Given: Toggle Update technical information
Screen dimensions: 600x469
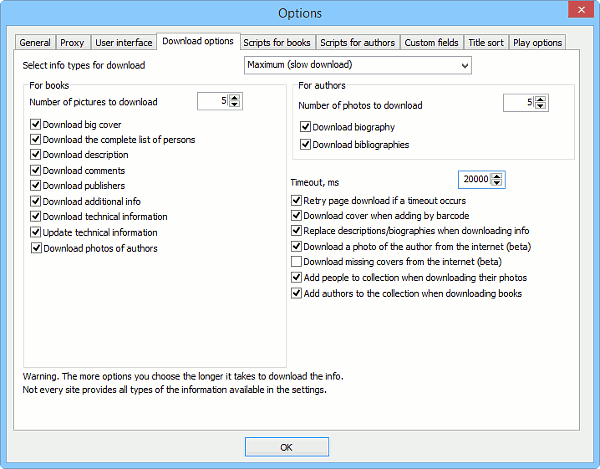Looking at the screenshot, I should point(36,232).
